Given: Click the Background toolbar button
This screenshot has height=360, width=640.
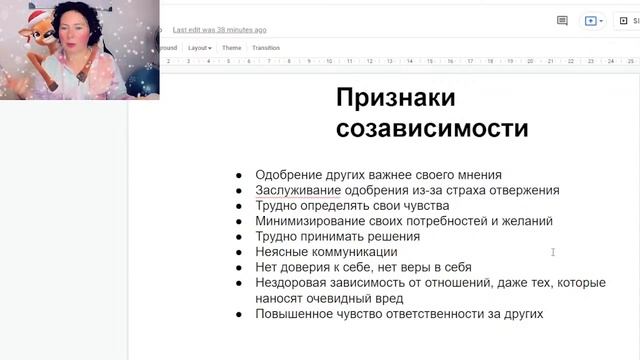Looking at the screenshot, I should [x=169, y=48].
